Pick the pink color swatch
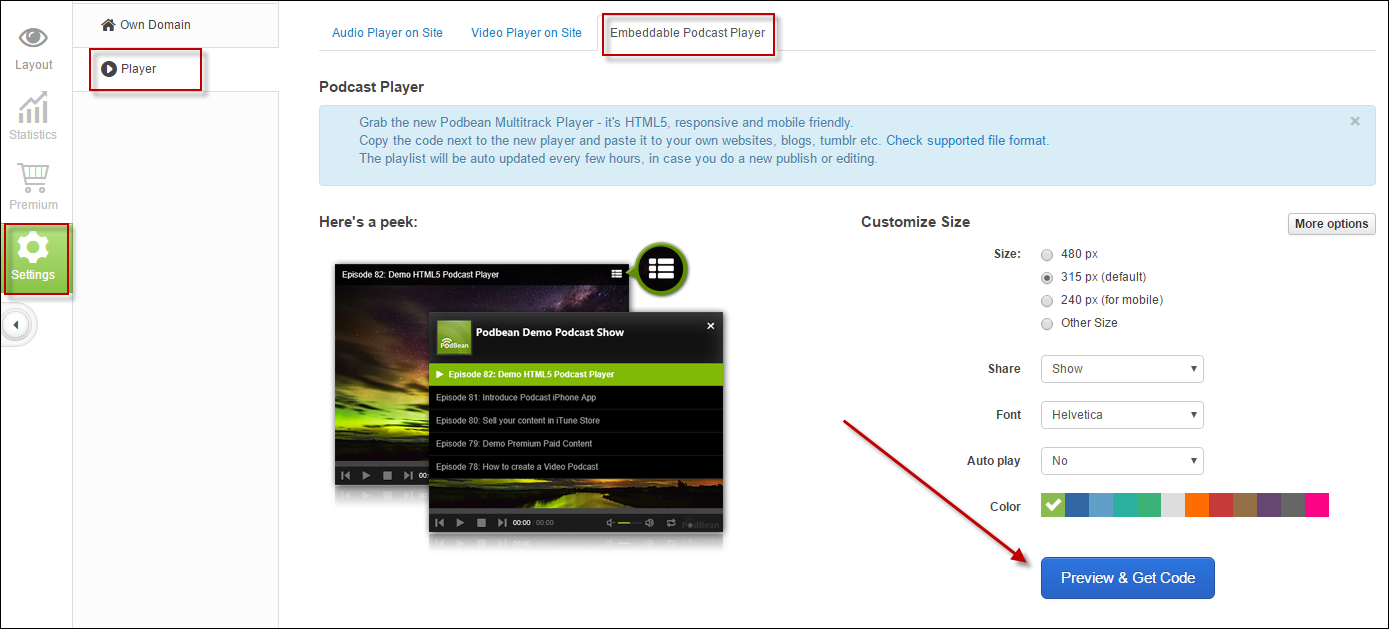 coord(1317,505)
